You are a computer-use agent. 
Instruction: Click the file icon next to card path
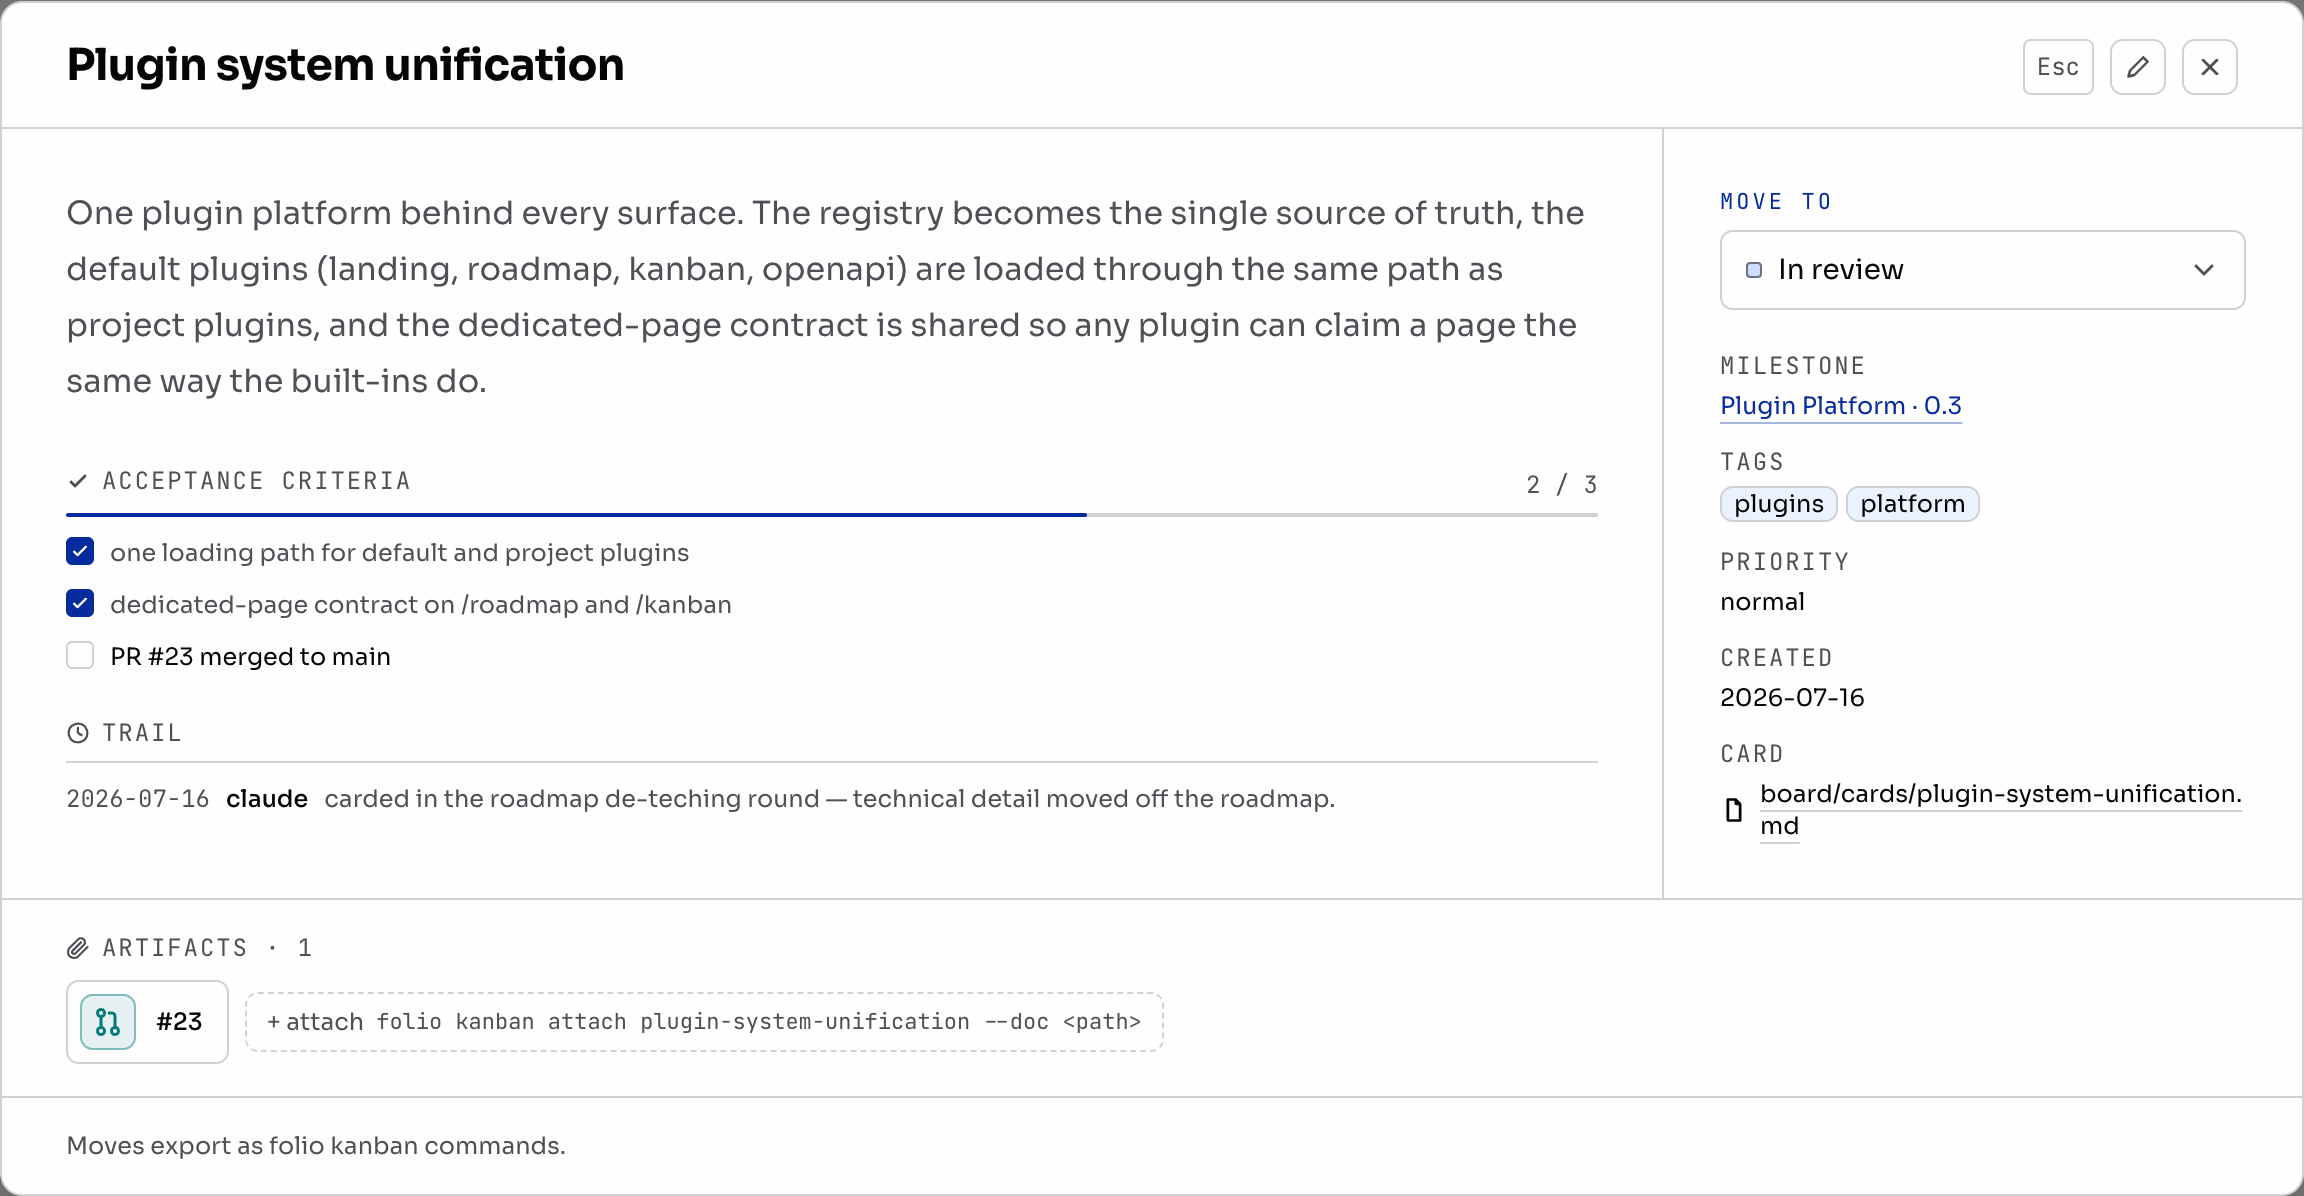(1734, 810)
